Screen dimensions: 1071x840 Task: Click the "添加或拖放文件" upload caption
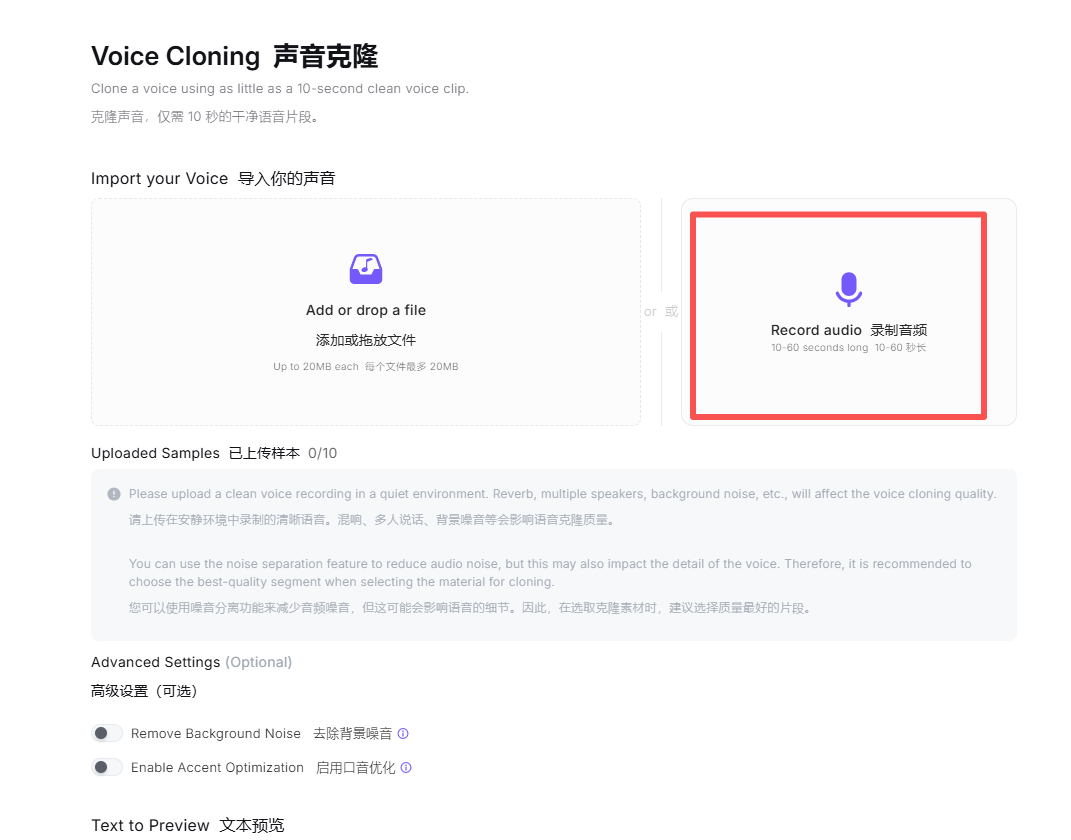366,340
